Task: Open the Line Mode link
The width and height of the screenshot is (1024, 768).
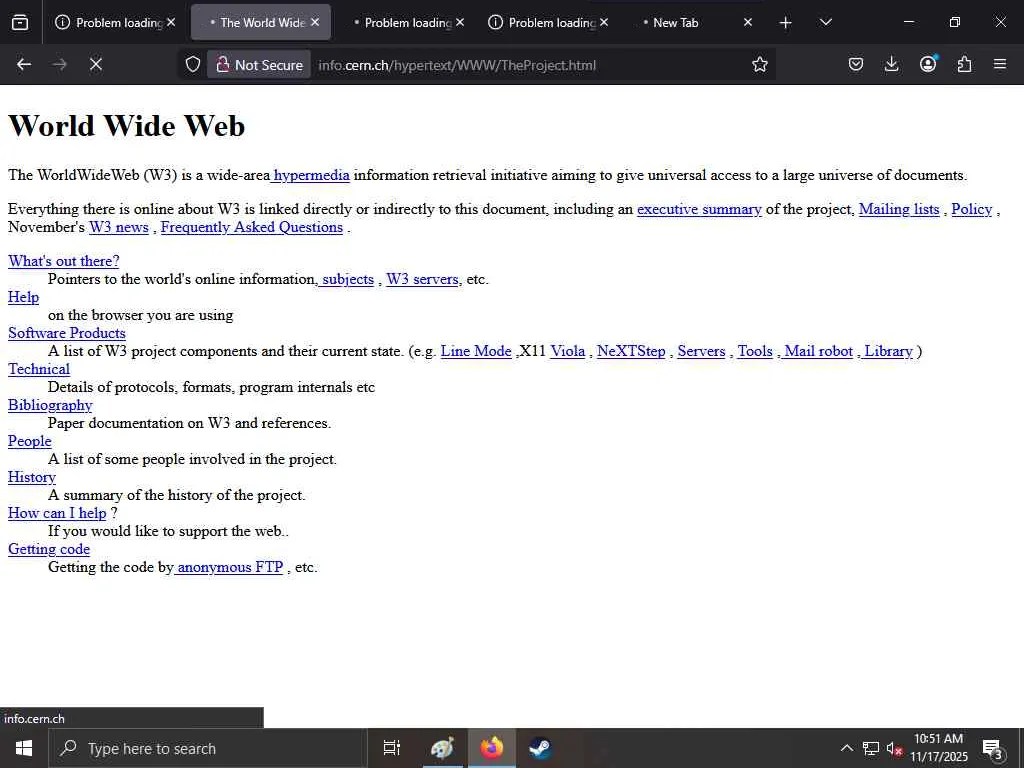Action: click(x=476, y=351)
